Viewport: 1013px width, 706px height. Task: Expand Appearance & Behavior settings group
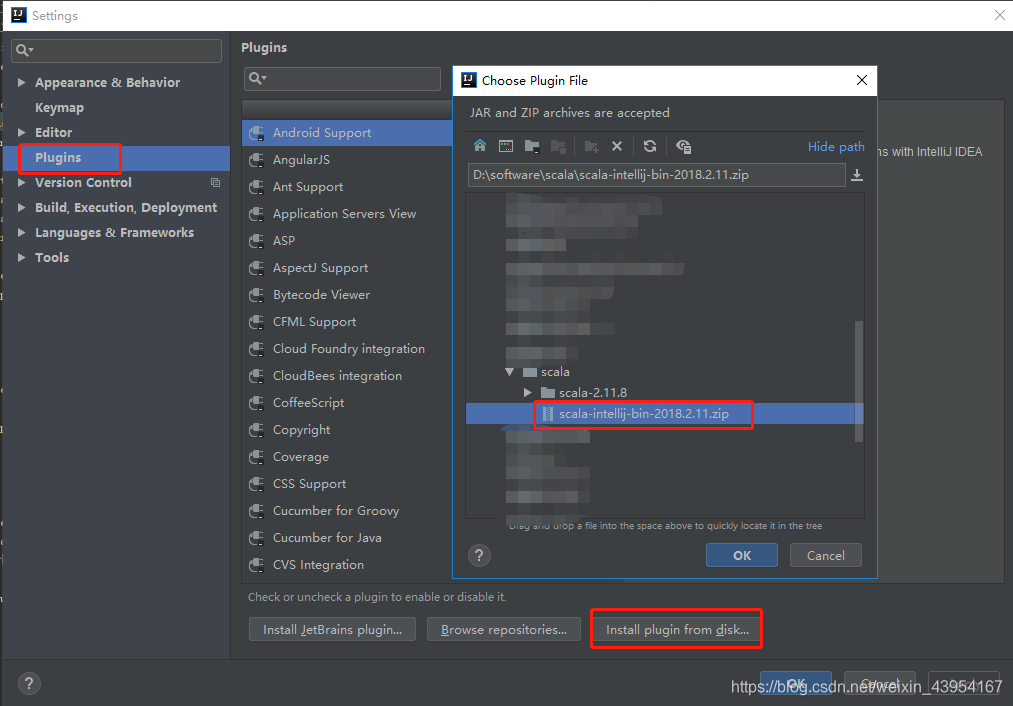21,83
